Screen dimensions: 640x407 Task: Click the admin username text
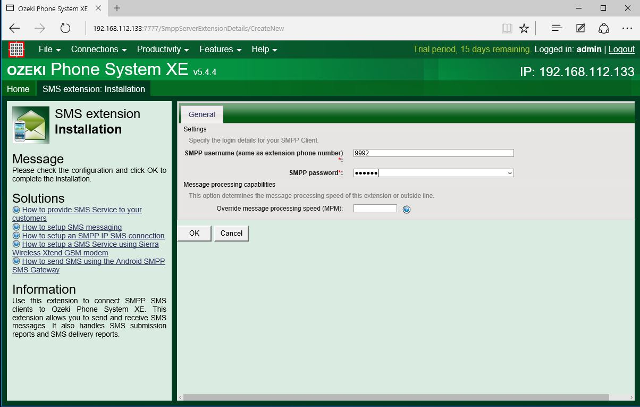tap(589, 49)
